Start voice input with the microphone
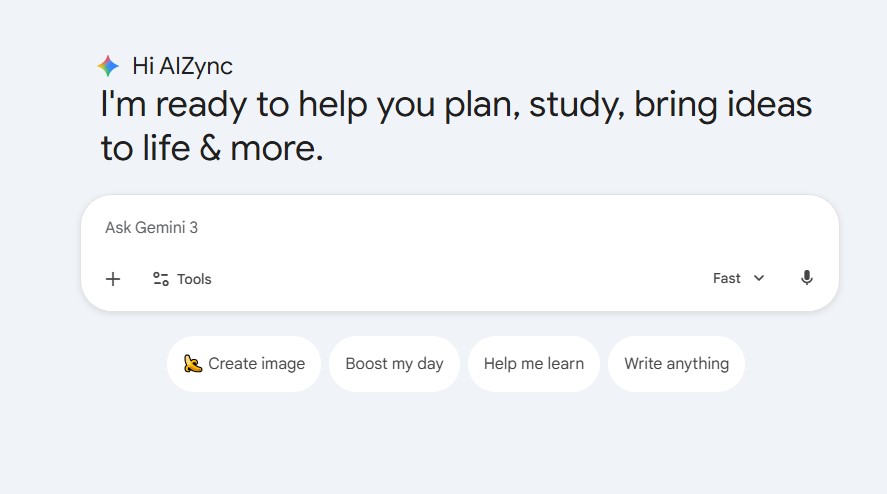 [807, 278]
